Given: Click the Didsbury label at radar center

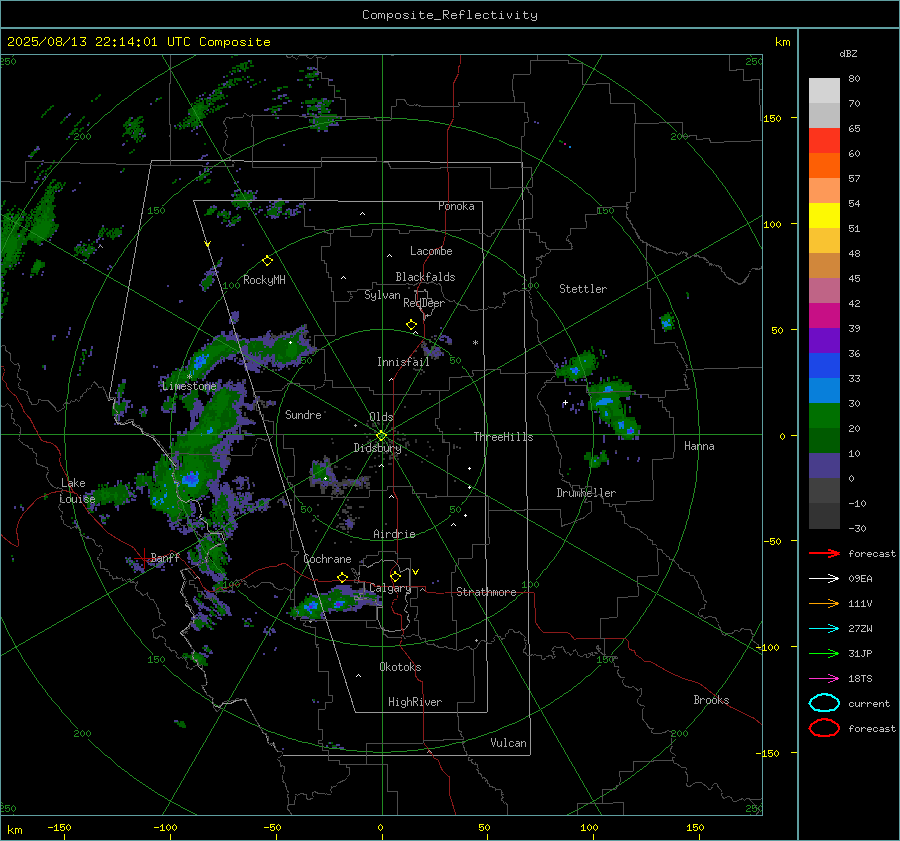Looking at the screenshot, I should 377,448.
